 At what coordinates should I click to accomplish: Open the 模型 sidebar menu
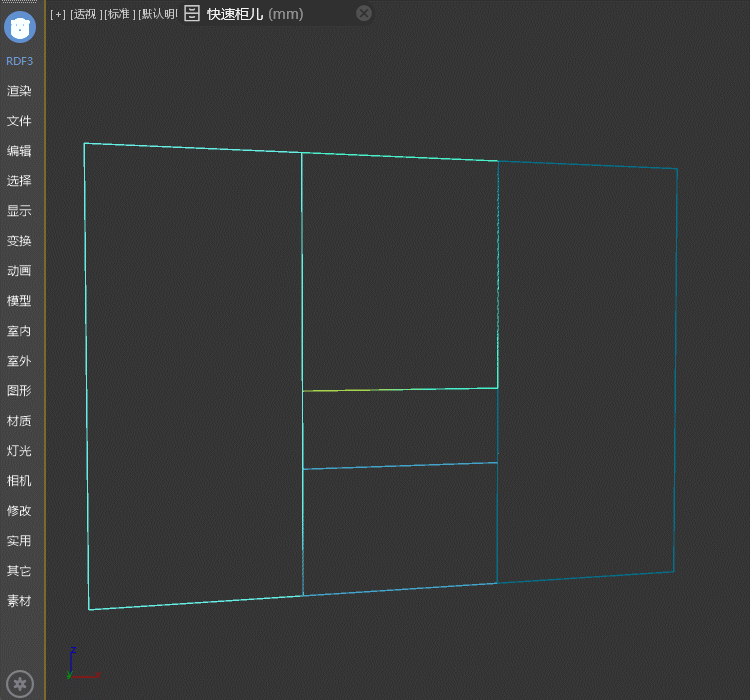point(20,301)
